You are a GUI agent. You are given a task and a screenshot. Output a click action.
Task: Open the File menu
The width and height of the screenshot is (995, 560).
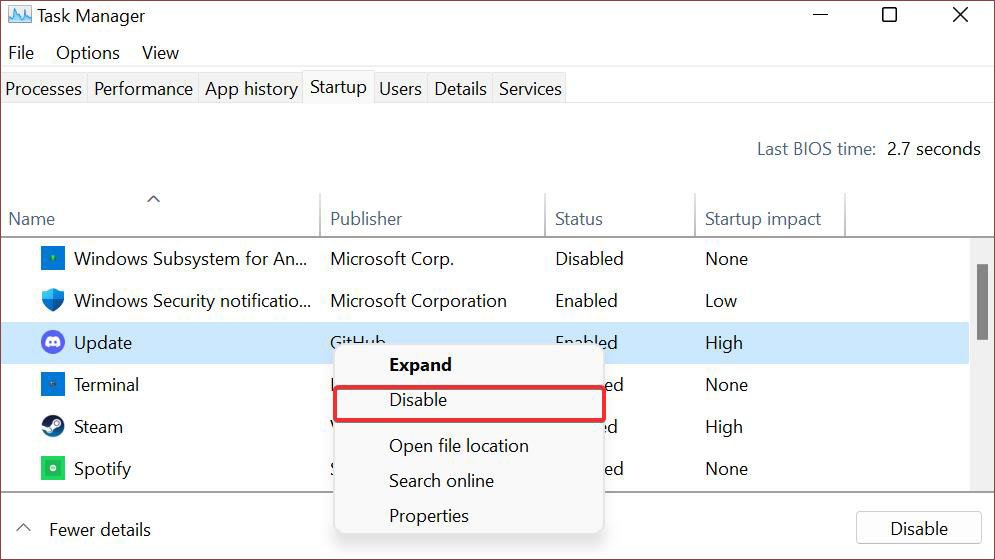tap(21, 53)
